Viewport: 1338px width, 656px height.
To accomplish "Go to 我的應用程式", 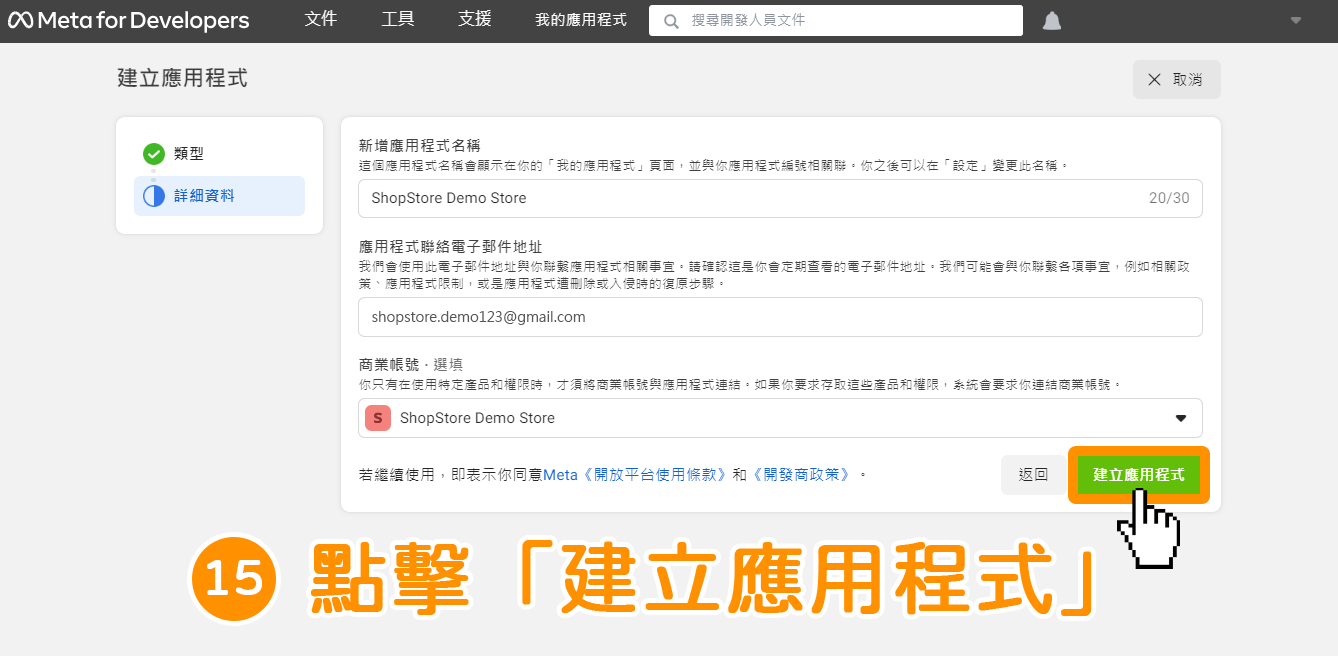I will [x=581, y=20].
